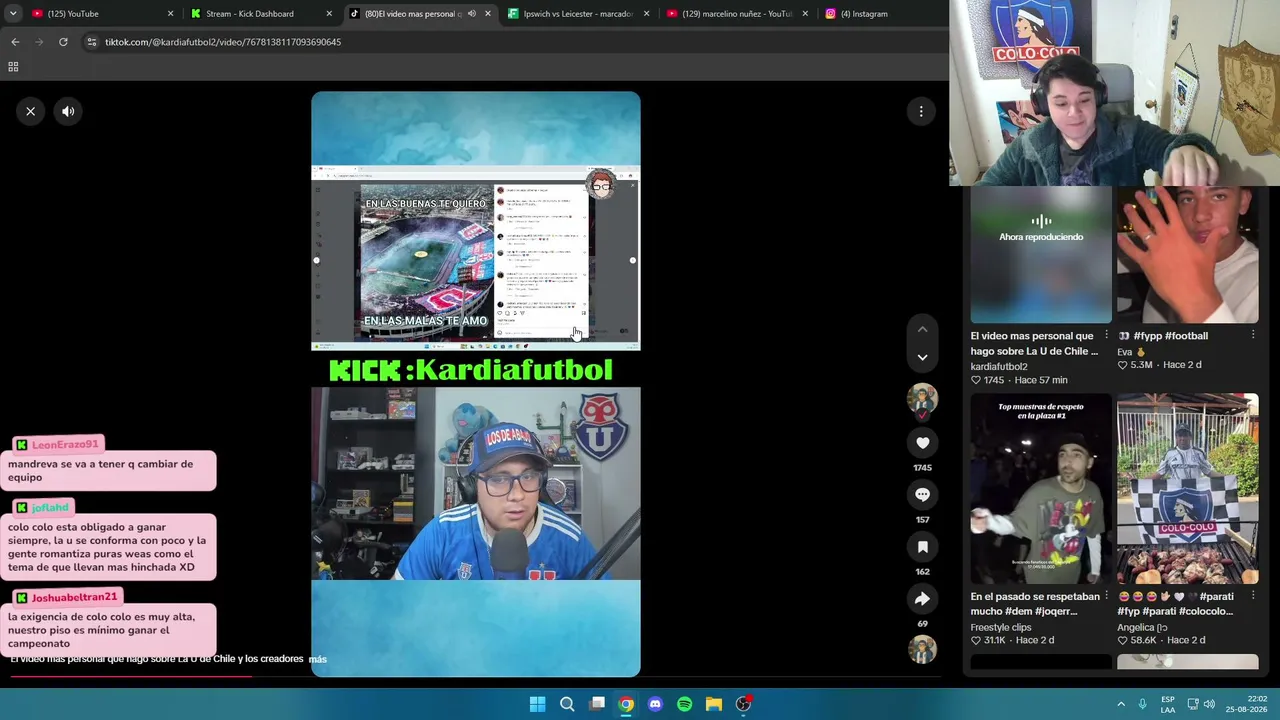
Task: Open the browser tab search dropdown
Action: tap(13, 14)
